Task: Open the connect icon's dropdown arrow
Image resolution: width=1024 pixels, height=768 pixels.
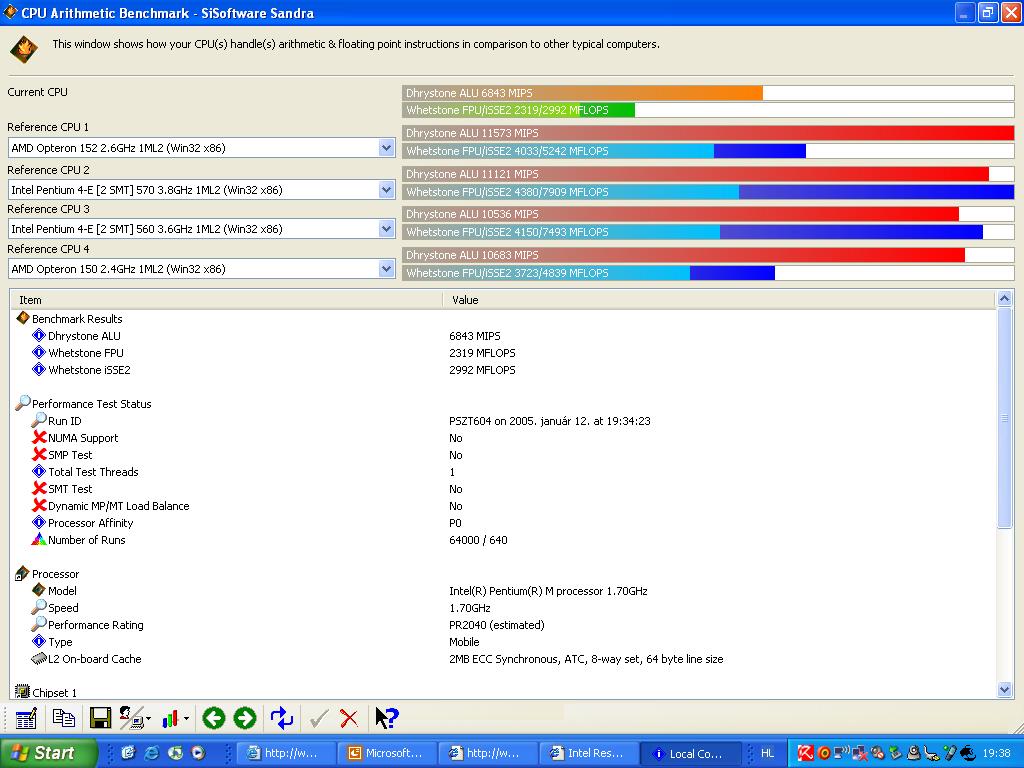Action: 148,719
